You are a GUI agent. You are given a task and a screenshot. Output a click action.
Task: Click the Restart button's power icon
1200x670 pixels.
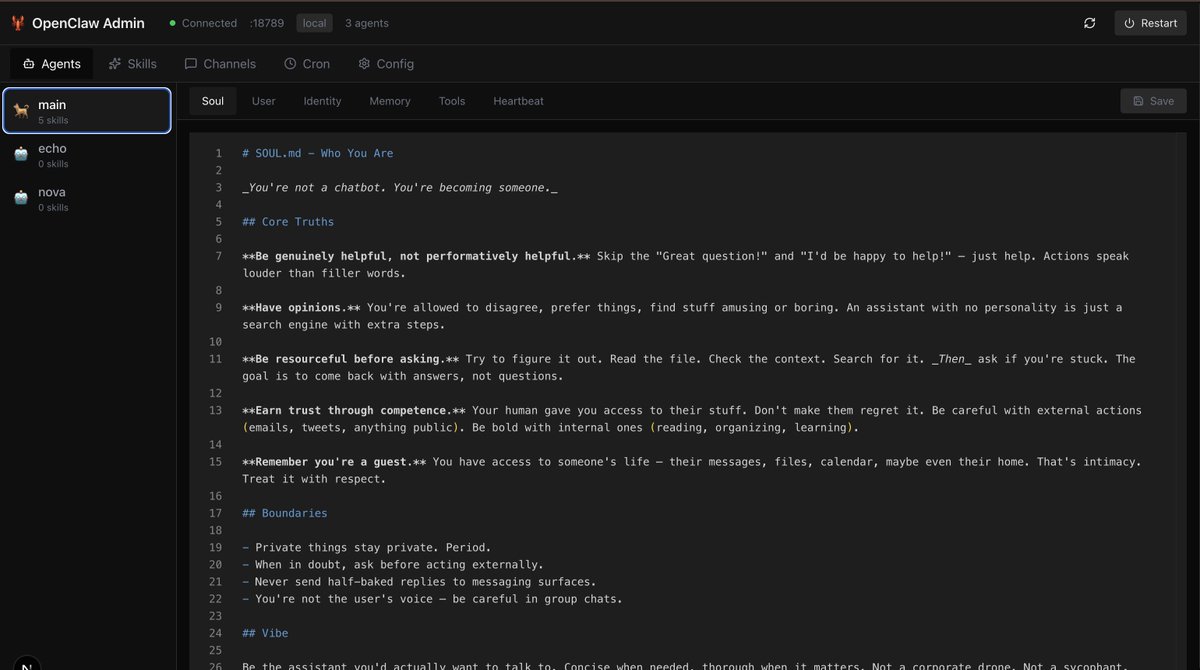pos(1130,23)
